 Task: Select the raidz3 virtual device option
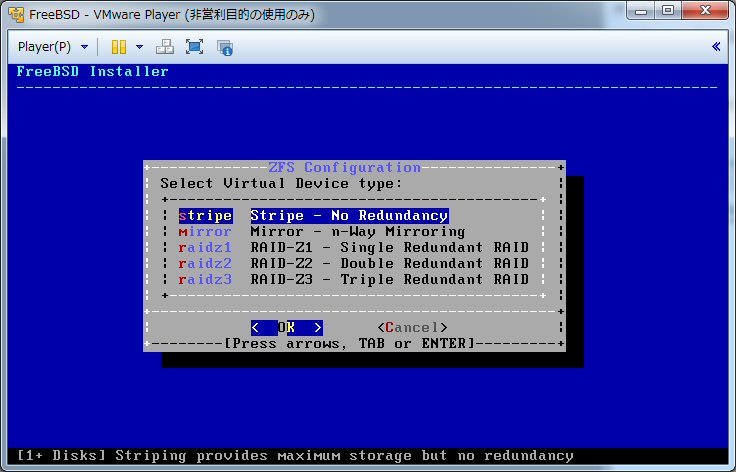(205, 279)
